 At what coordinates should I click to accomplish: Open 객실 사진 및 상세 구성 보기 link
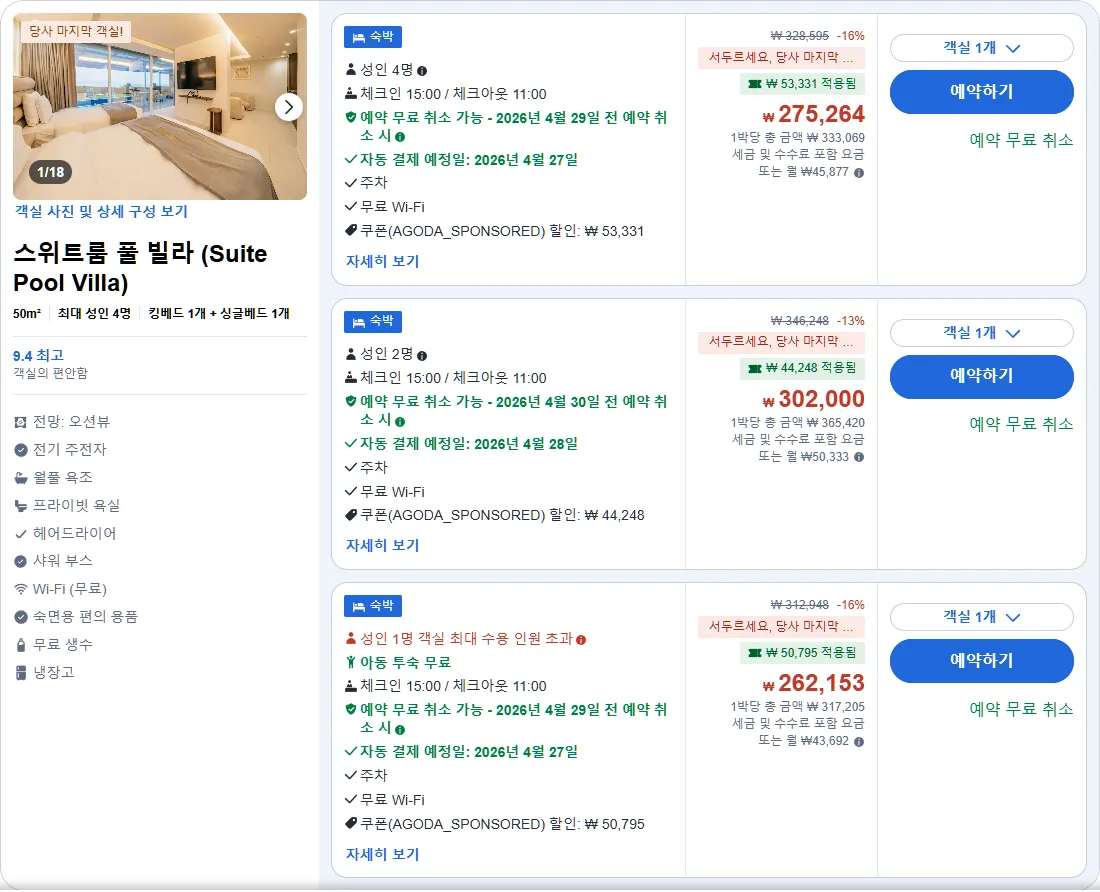[101, 211]
